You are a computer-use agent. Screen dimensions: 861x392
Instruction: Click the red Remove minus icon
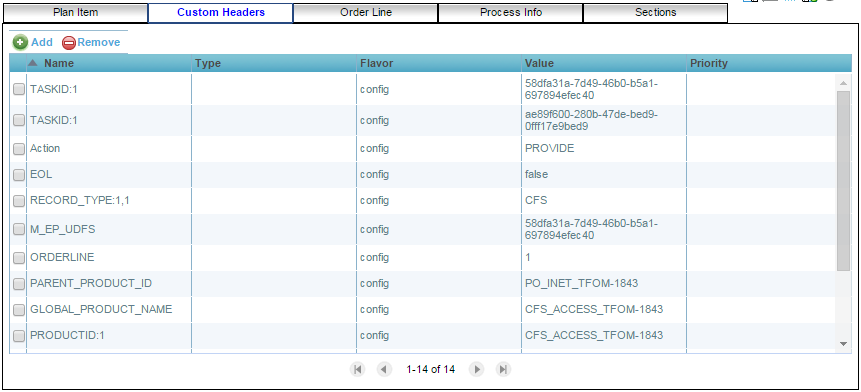69,43
